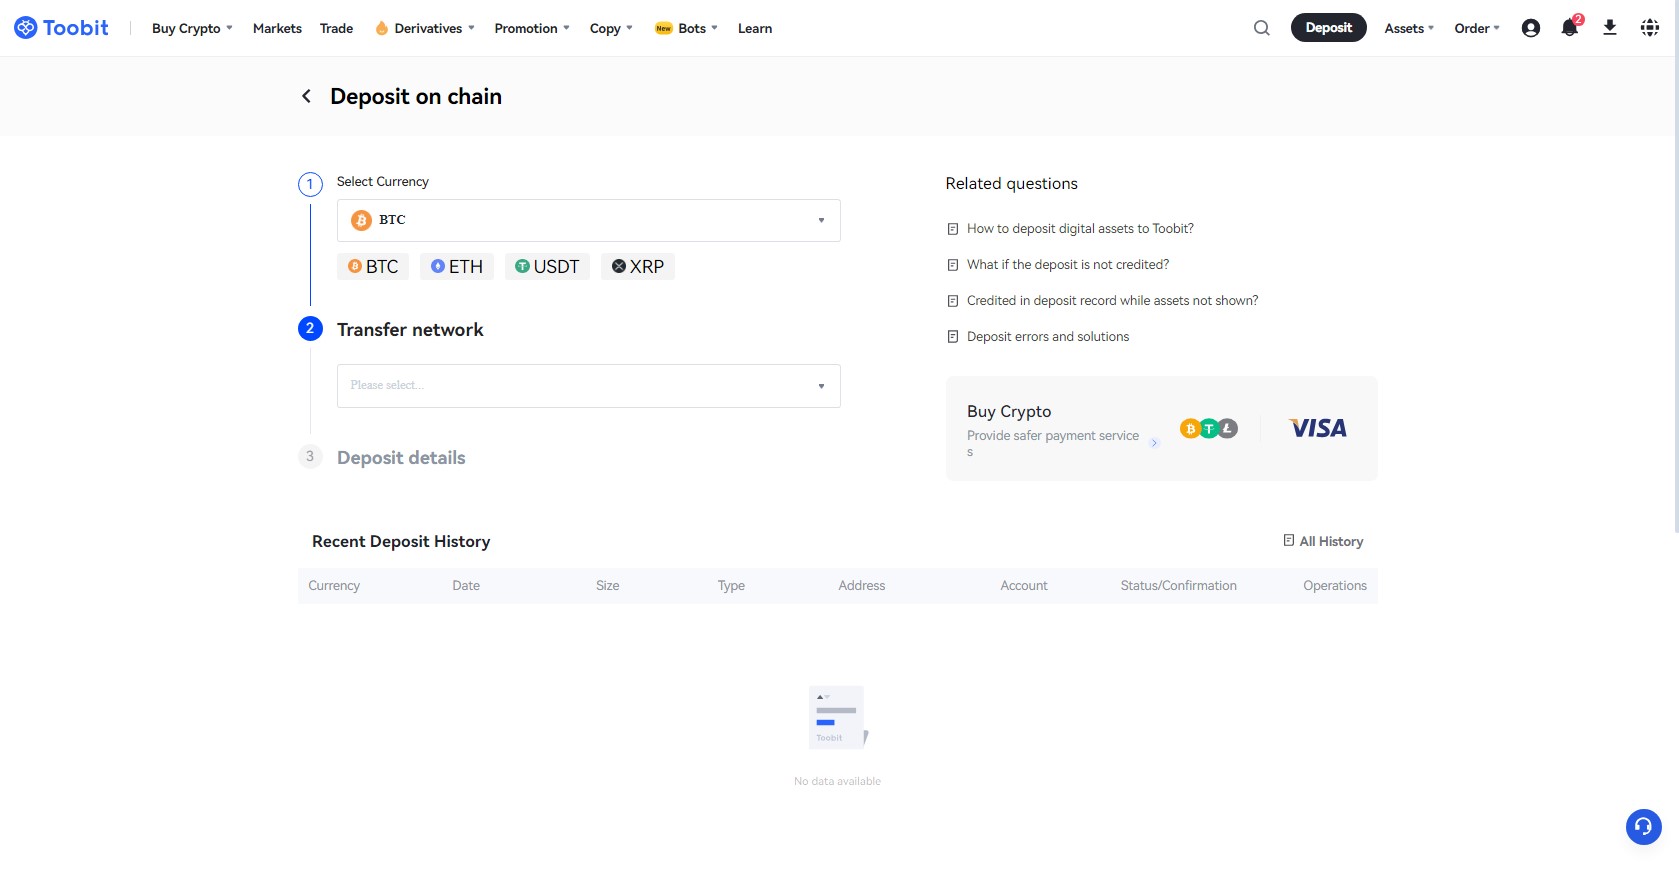The image size is (1679, 886).
Task: Click the Date column header
Action: tap(466, 586)
